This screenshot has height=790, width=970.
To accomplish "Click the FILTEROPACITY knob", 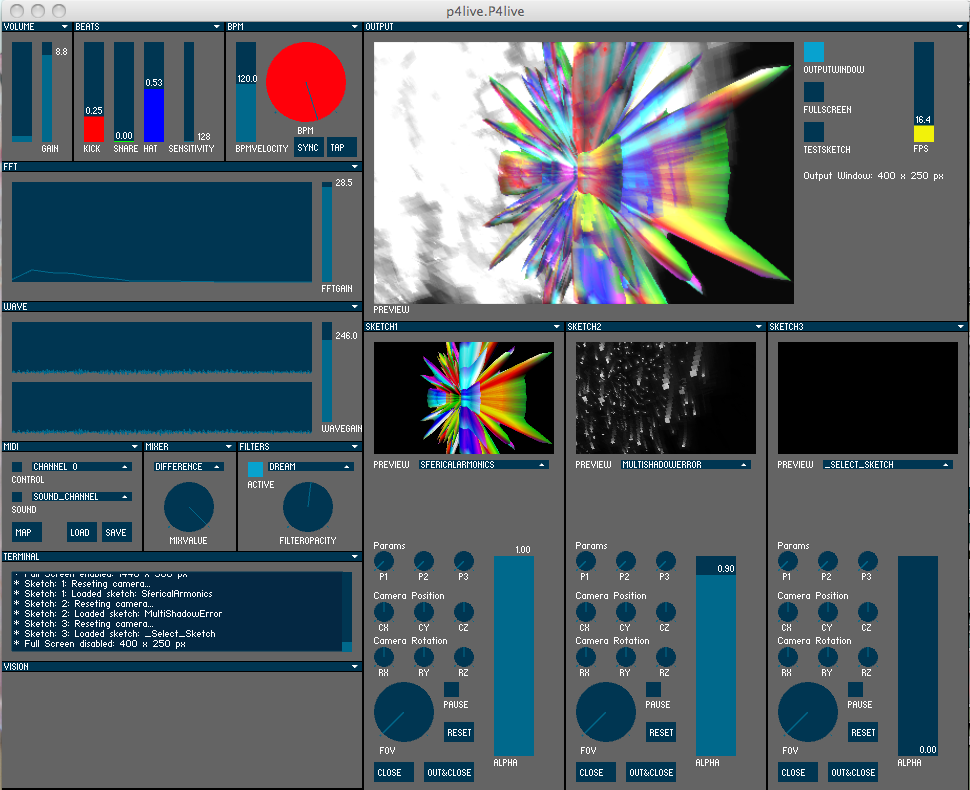I will pyautogui.click(x=308, y=507).
